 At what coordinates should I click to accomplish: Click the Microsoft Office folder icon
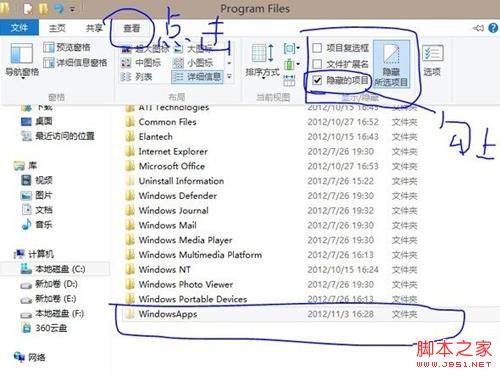[130, 166]
